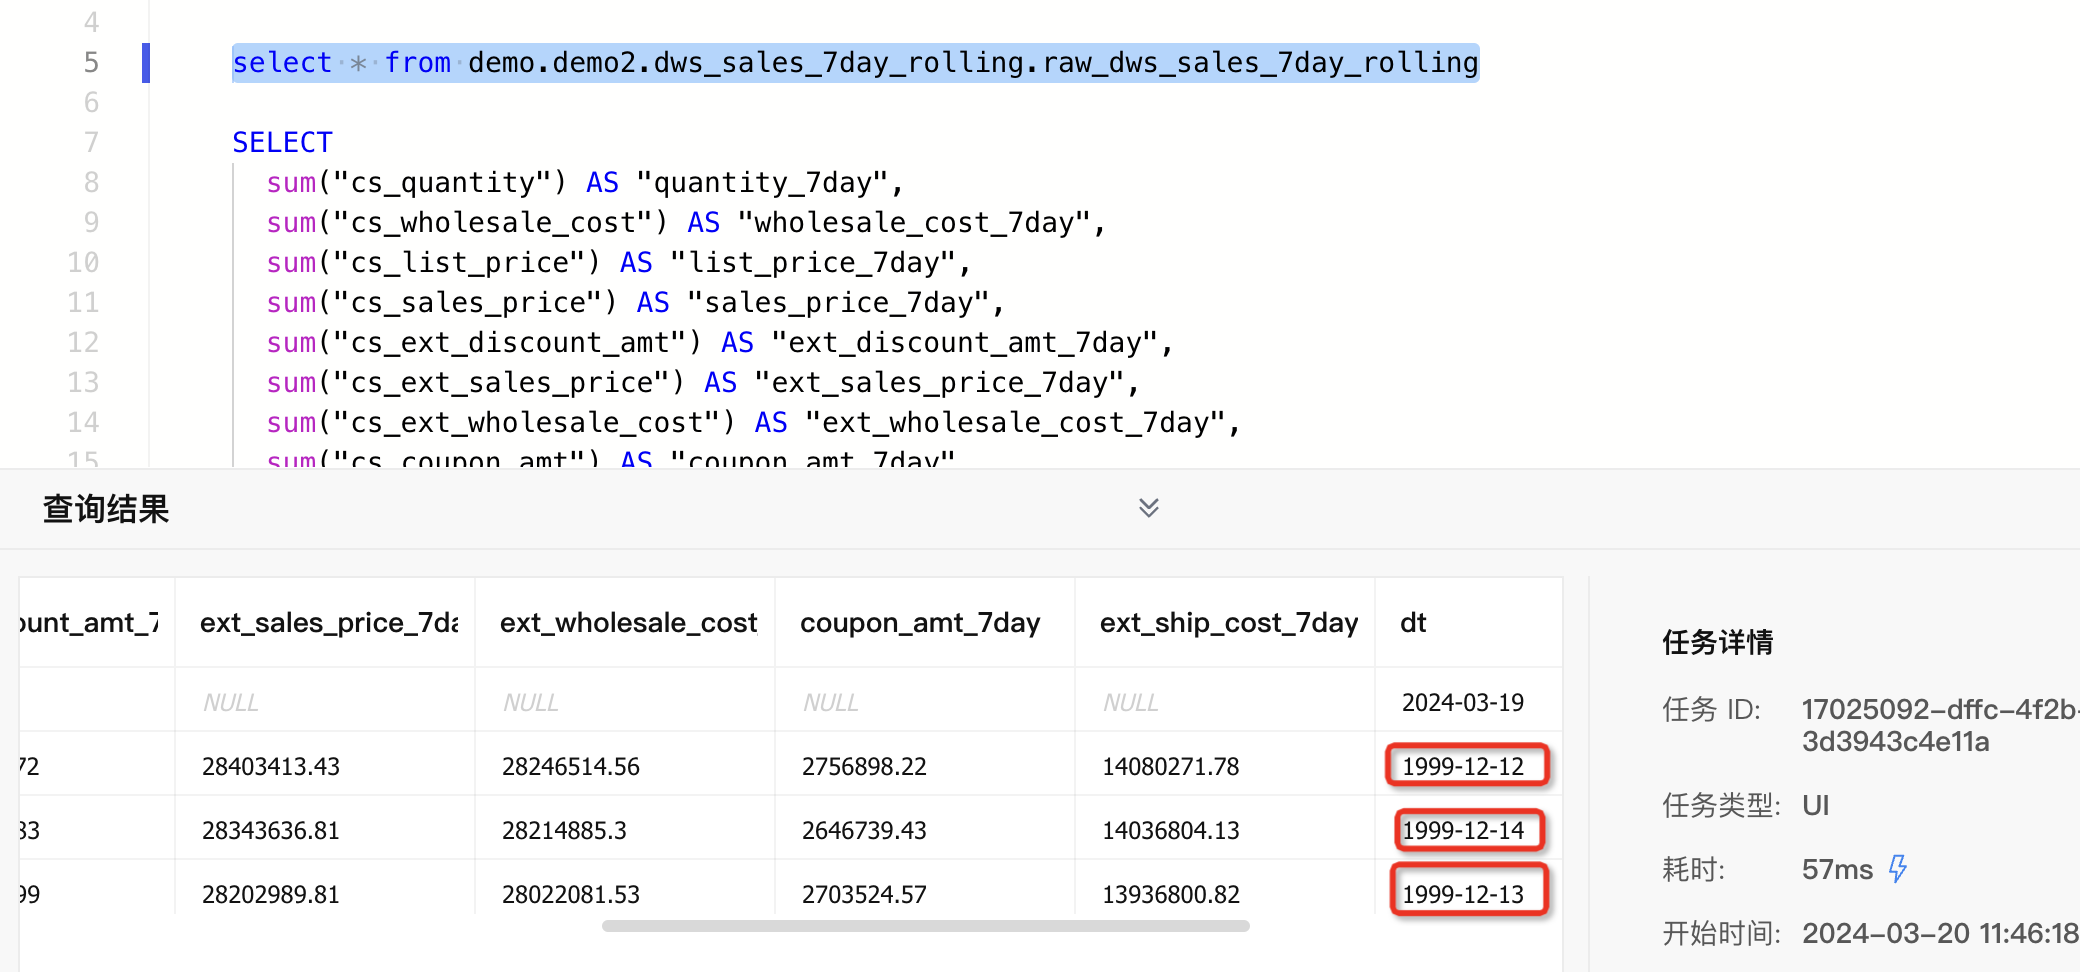Click the SELECT keyword on line 7
Viewport: 2080px width, 972px height.
click(282, 142)
